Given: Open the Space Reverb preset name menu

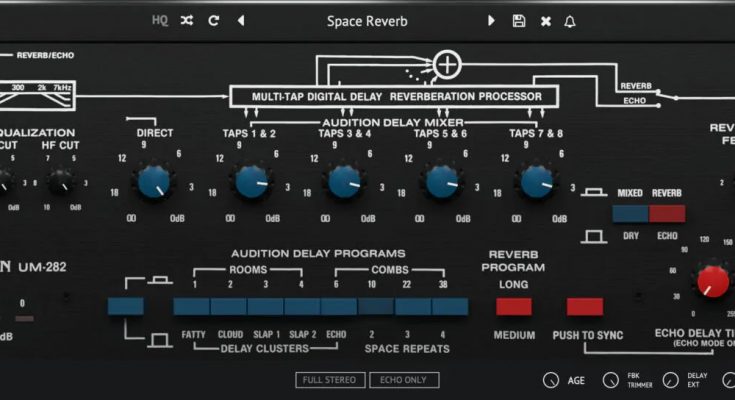Looking at the screenshot, I should coord(366,21).
